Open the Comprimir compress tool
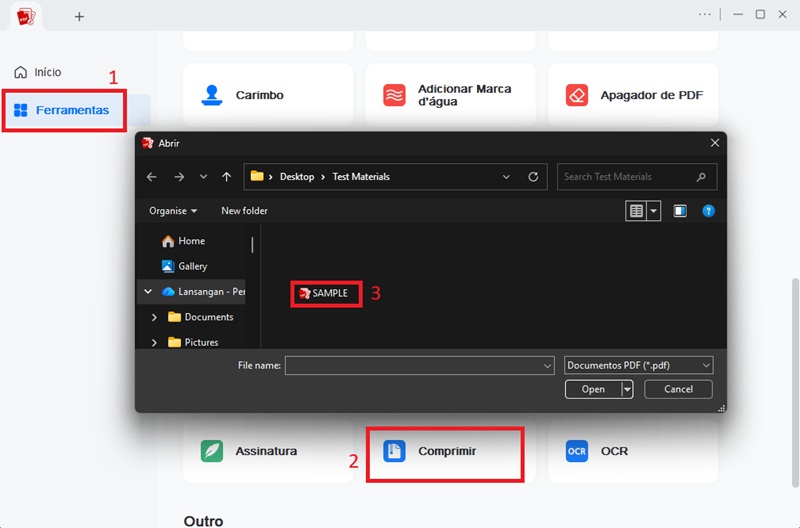The height and width of the screenshot is (528, 800). coord(451,451)
